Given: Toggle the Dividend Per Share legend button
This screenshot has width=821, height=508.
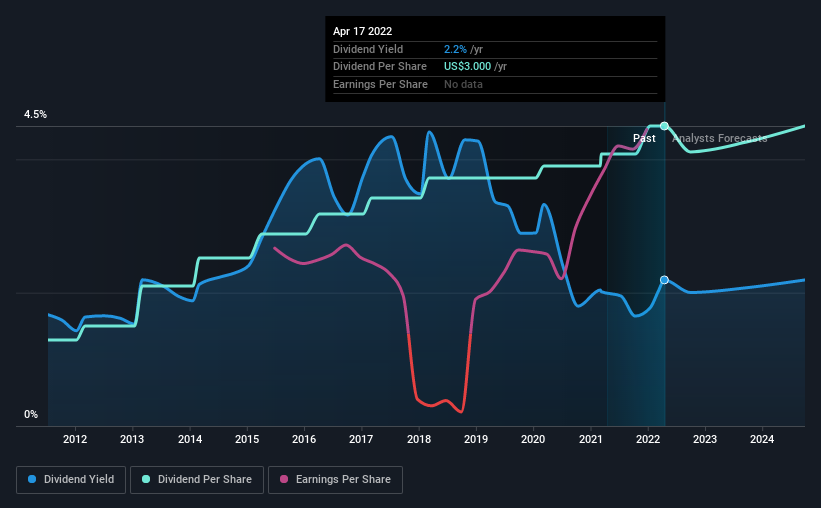Looking at the screenshot, I should coord(197,480).
